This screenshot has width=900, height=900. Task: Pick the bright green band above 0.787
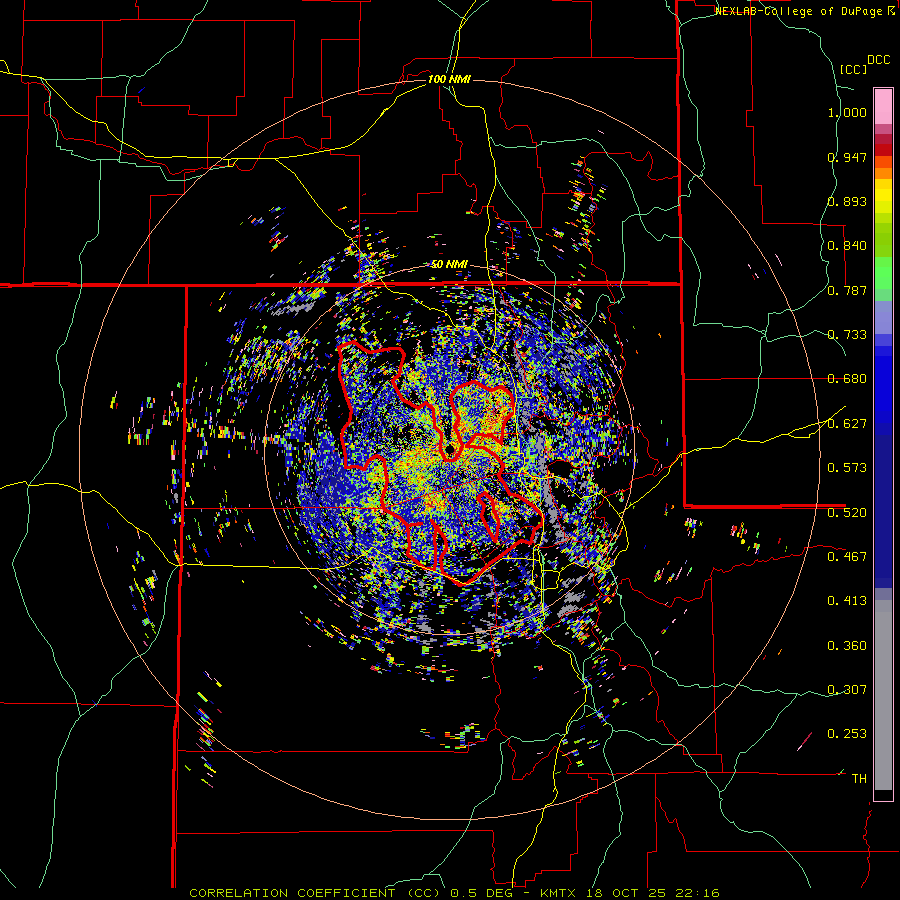883,273
